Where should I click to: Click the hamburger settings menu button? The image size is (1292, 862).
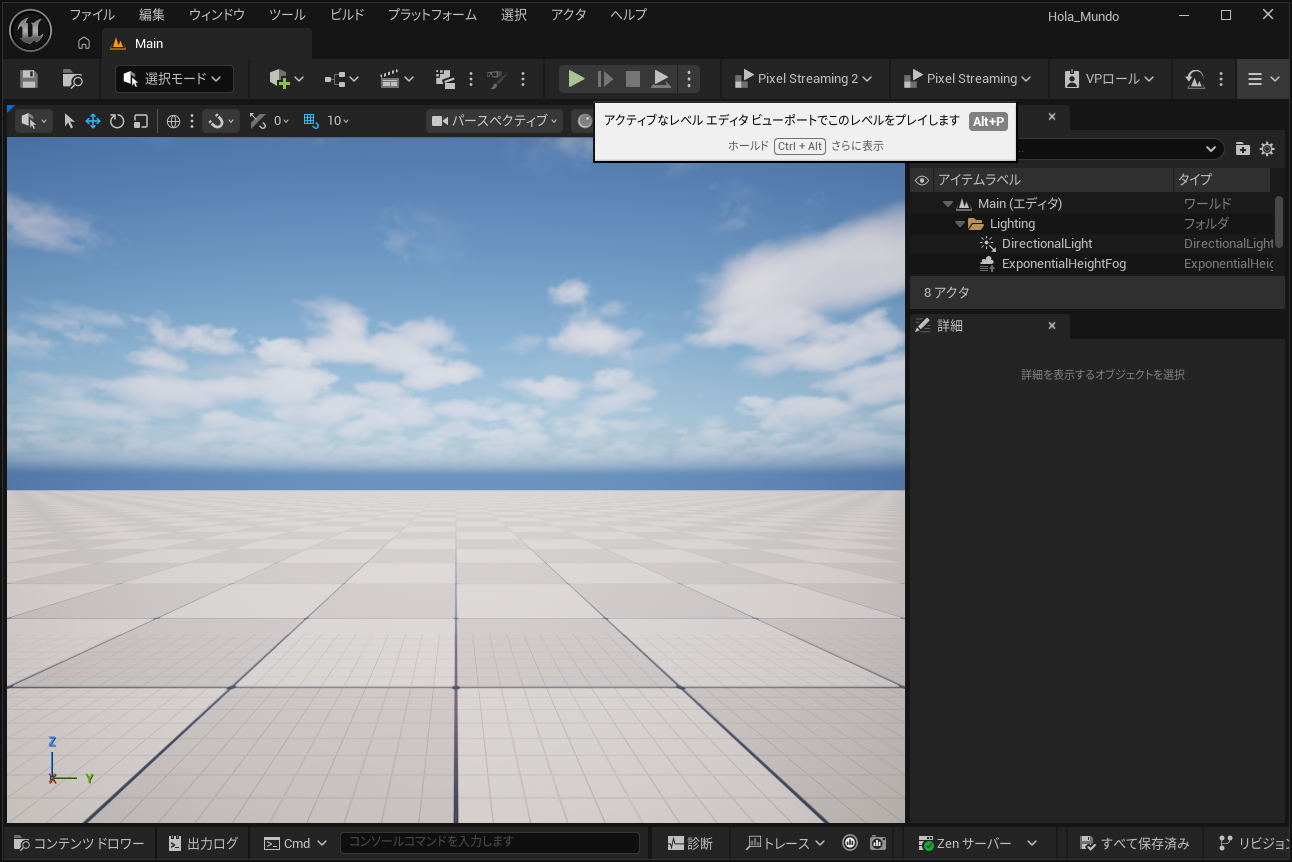pyautogui.click(x=1263, y=79)
